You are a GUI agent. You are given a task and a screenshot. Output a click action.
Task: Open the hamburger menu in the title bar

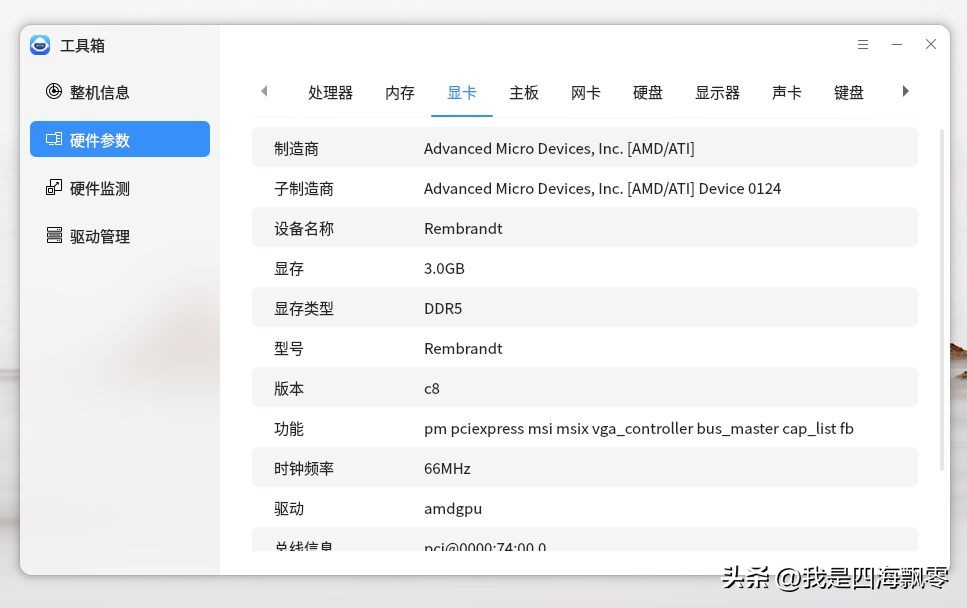tap(862, 44)
